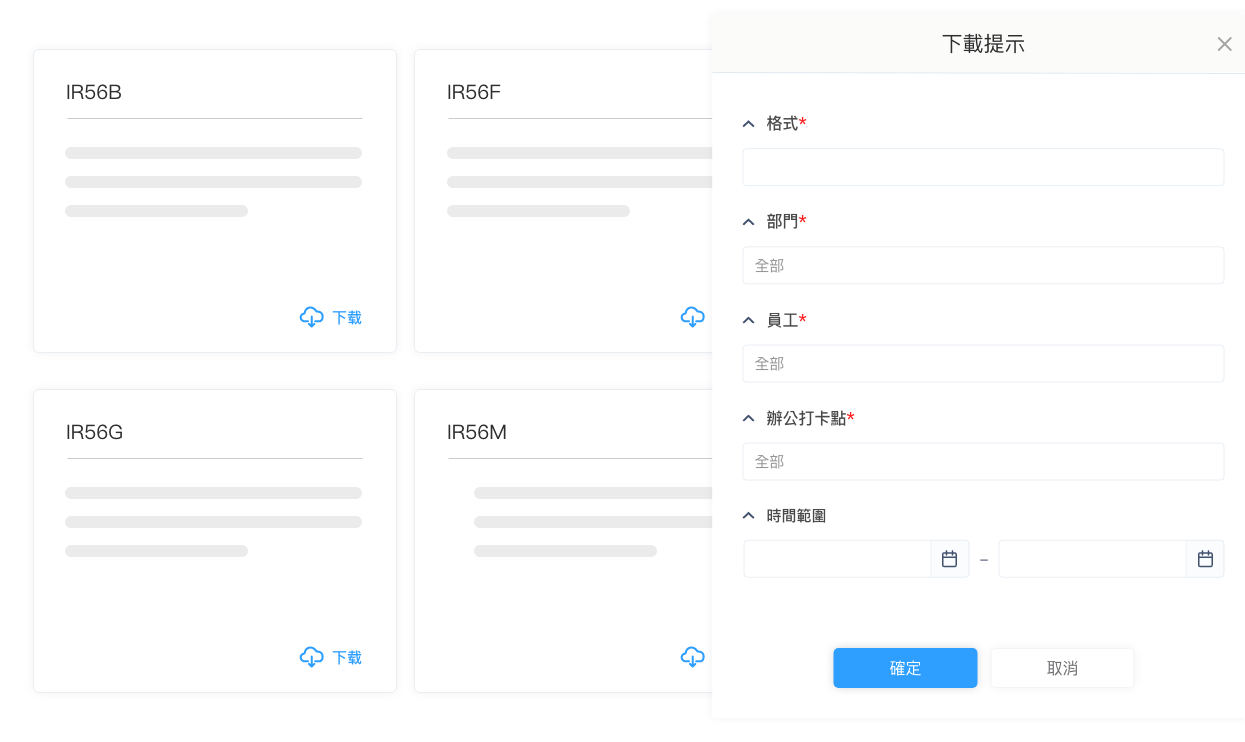Close the 下載提示 dialog panel
Viewport: 1245px width, 742px height.
click(1224, 44)
